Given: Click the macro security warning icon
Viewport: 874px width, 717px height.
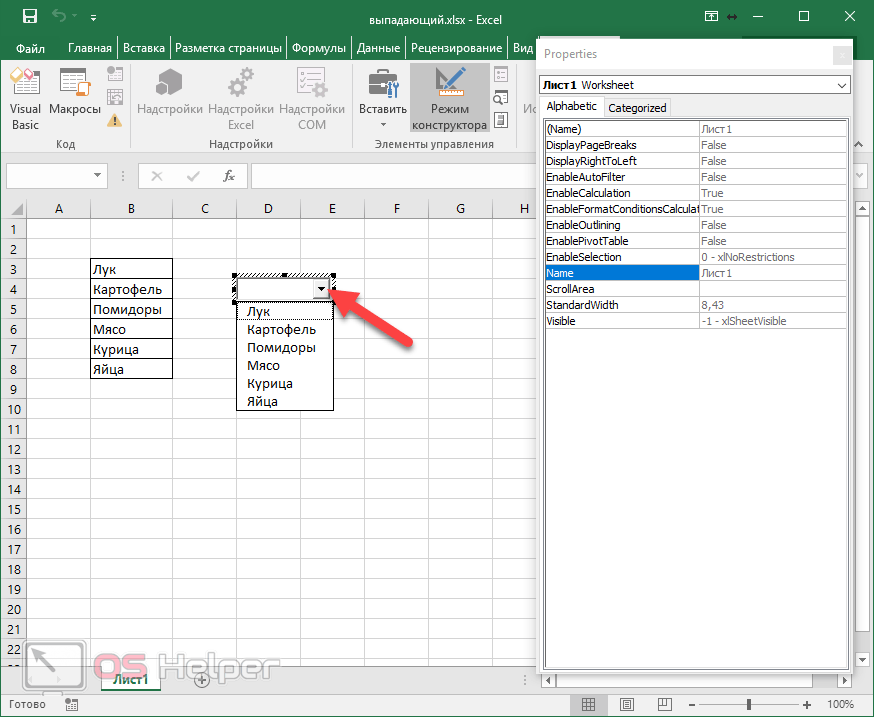Looking at the screenshot, I should (115, 121).
